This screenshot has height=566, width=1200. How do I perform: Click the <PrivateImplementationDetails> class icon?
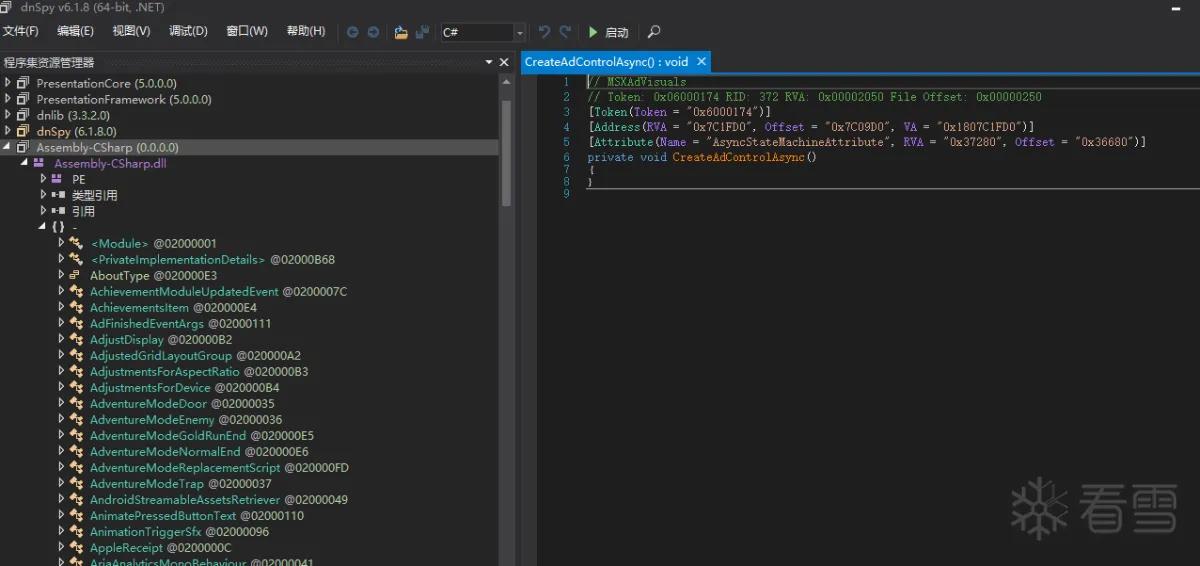(77, 259)
